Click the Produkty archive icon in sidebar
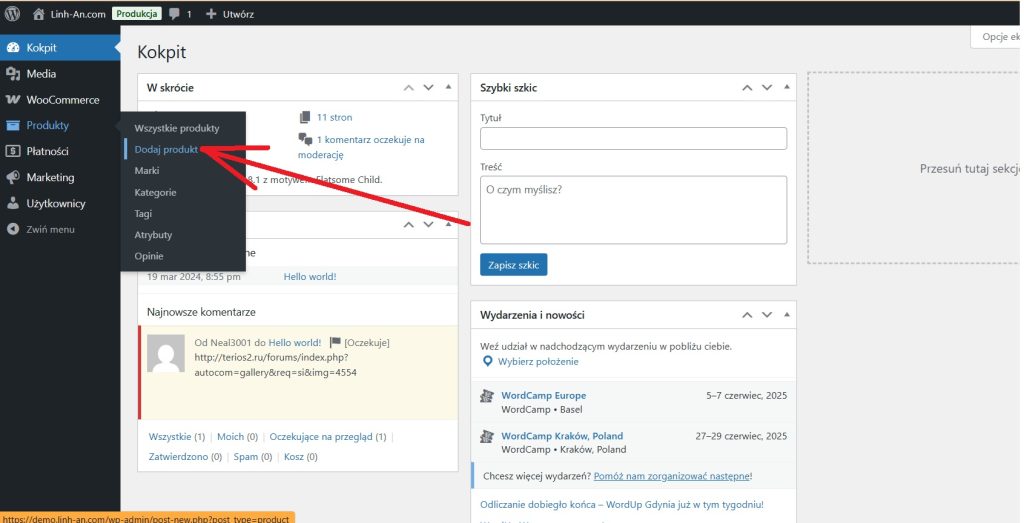 click(13, 125)
